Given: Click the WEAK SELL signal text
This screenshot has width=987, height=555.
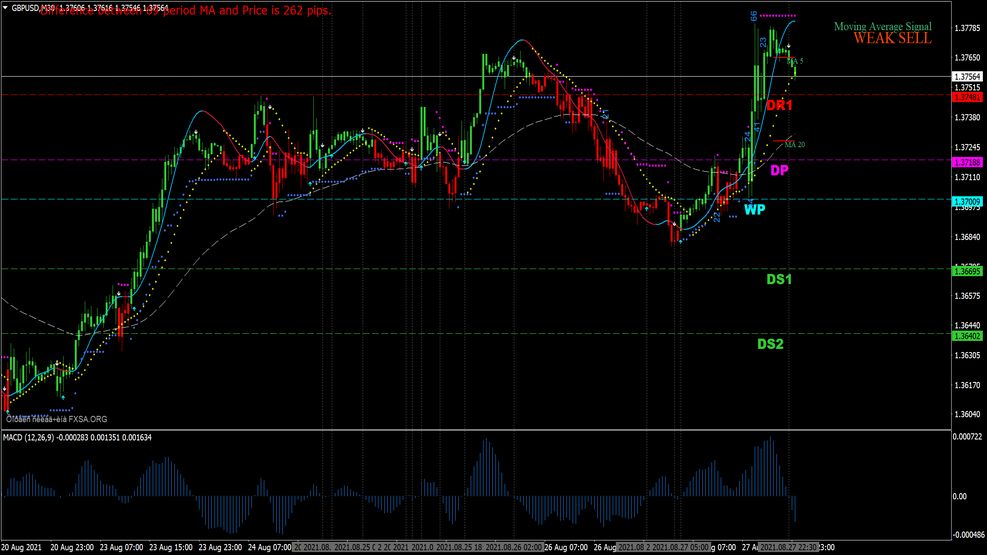Looking at the screenshot, I should tap(892, 39).
